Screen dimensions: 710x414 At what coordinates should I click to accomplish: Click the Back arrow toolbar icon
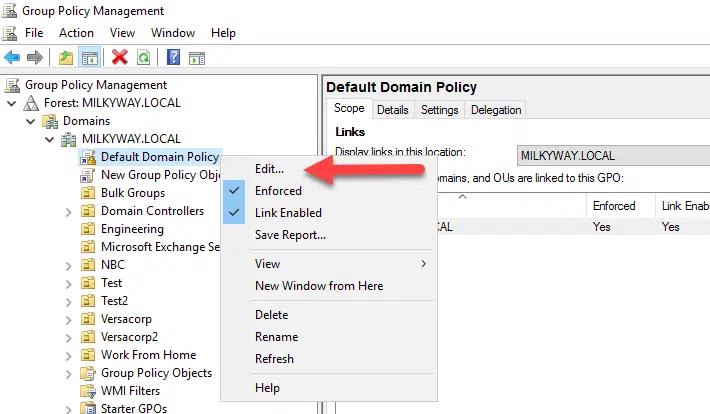point(12,58)
